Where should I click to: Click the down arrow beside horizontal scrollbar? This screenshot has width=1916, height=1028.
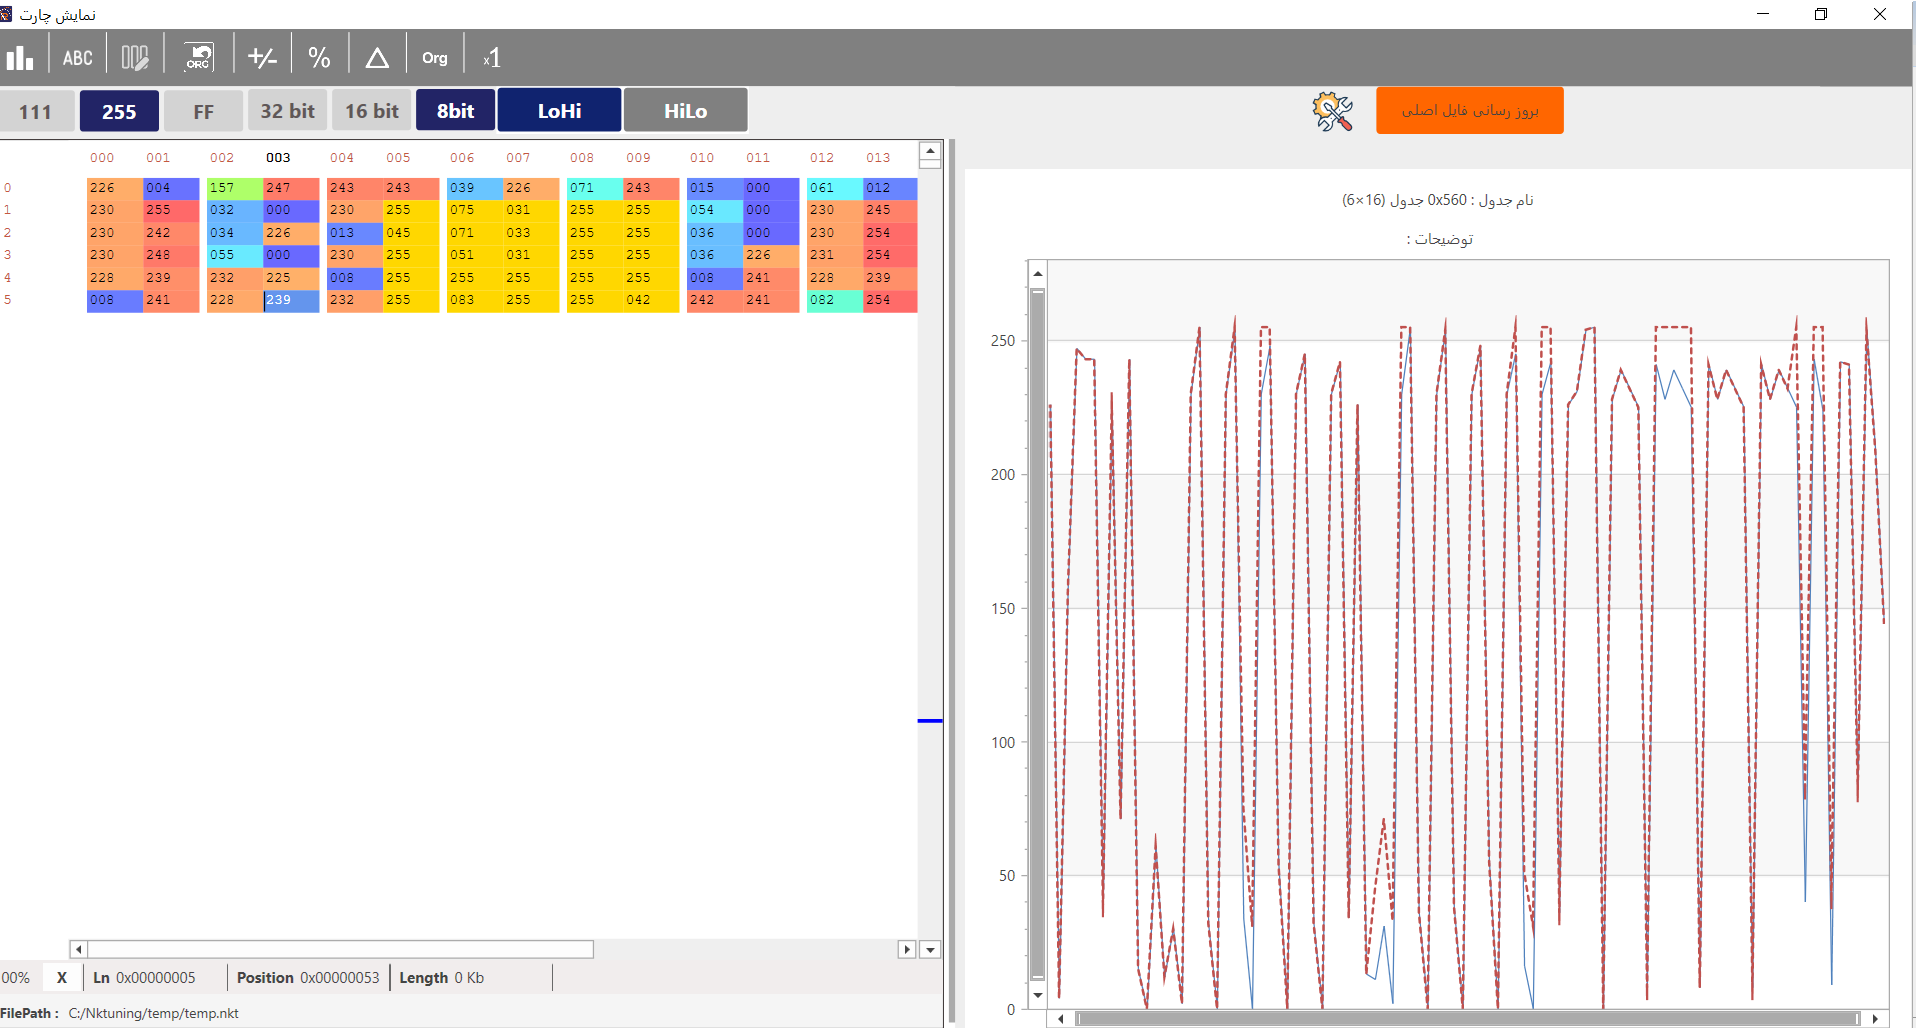point(930,950)
